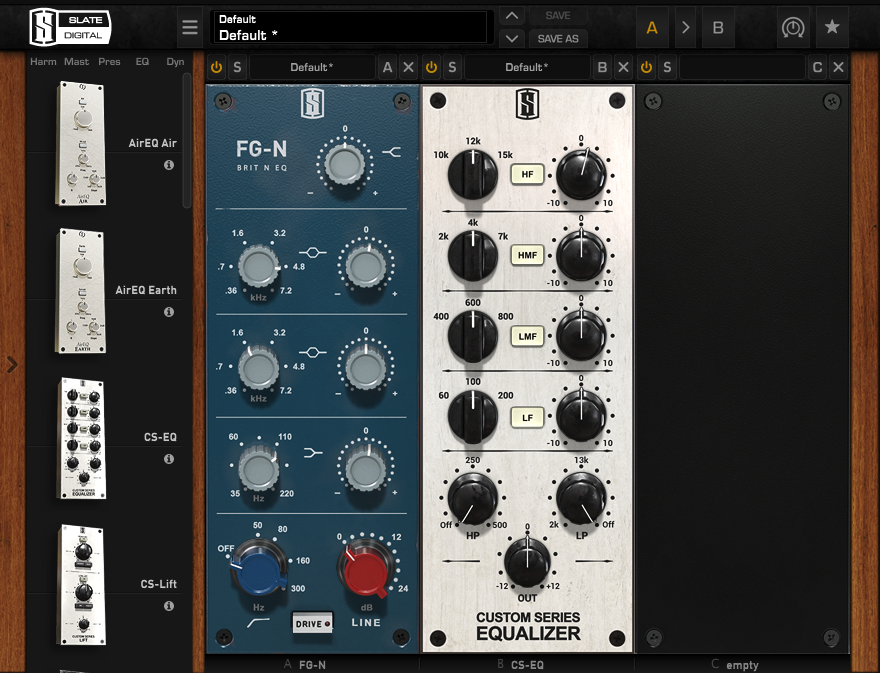Open slot B preset dropdown Default*
Screen dimensions: 882x673
pyautogui.click(x=526, y=68)
